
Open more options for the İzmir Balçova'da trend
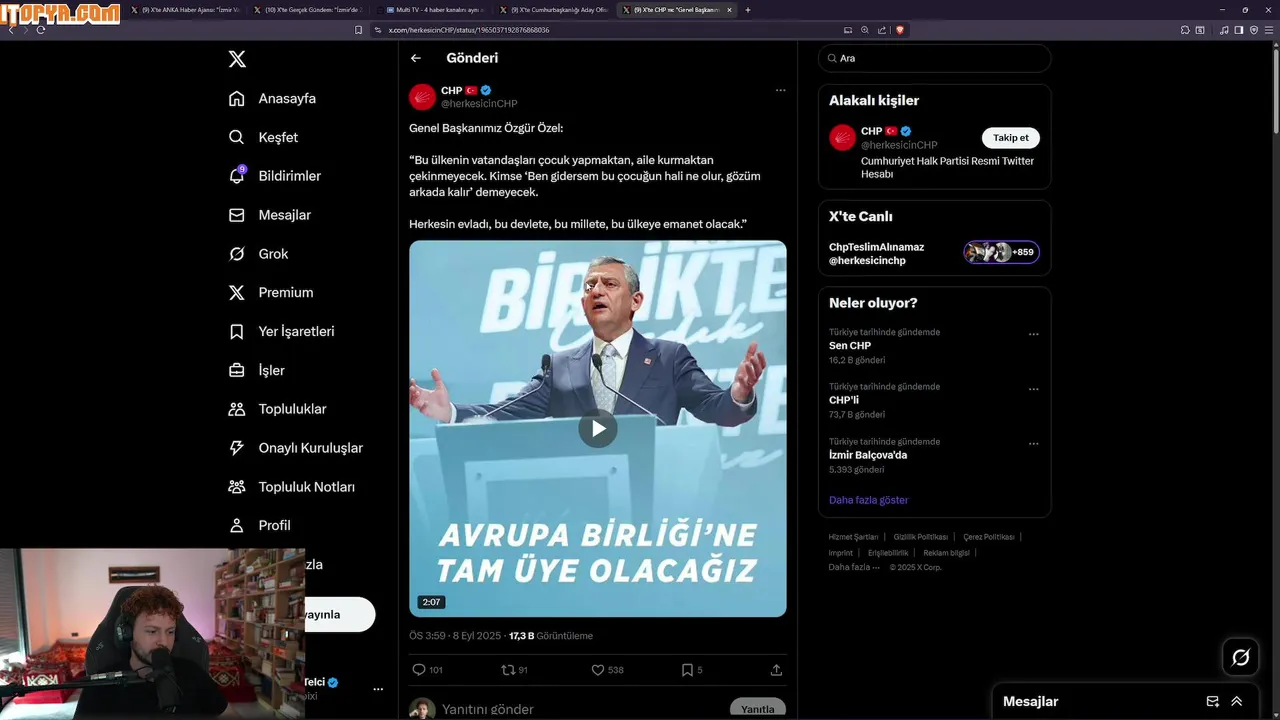pos(1033,443)
